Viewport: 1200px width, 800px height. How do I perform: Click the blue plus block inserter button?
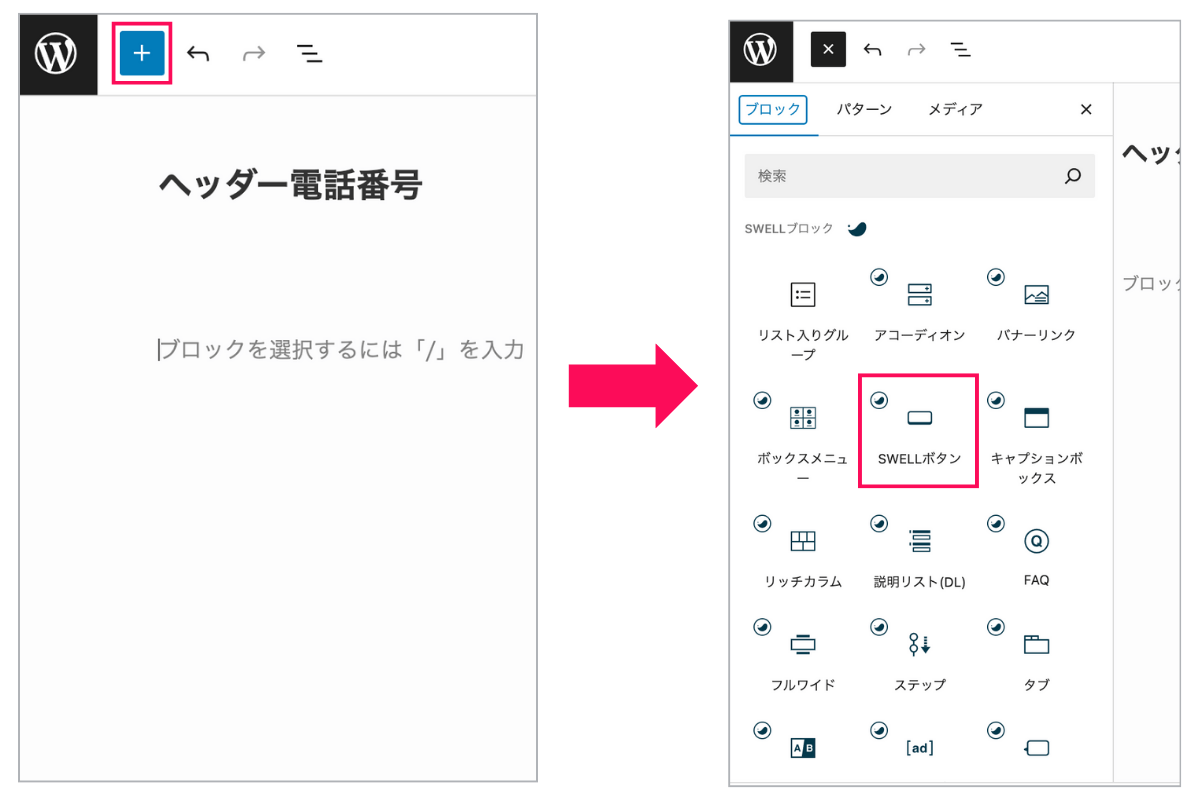click(x=142, y=53)
